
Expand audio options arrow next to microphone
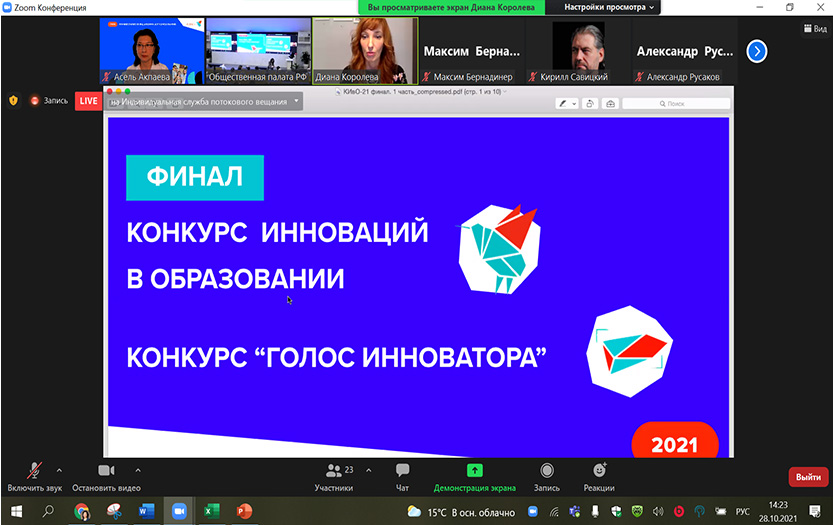59,470
